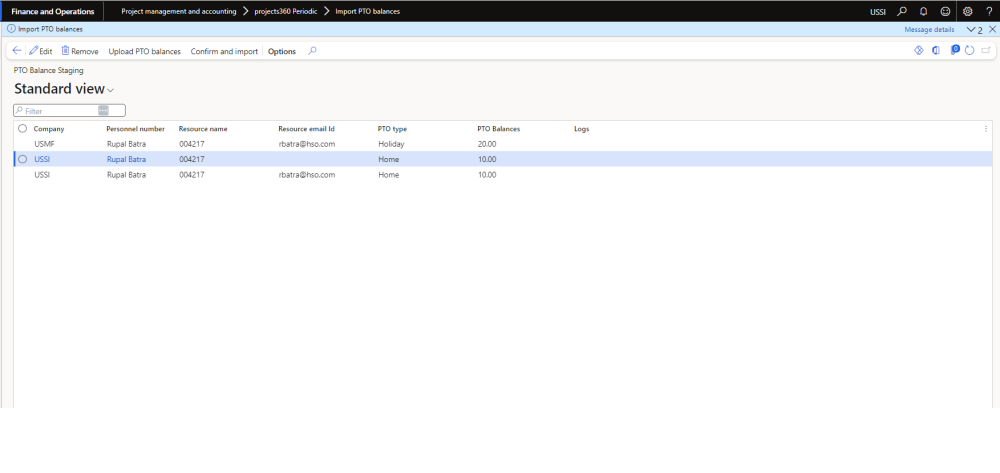This screenshot has height=473, width=1000.
Task: Click Confirm and import
Action: [224, 51]
